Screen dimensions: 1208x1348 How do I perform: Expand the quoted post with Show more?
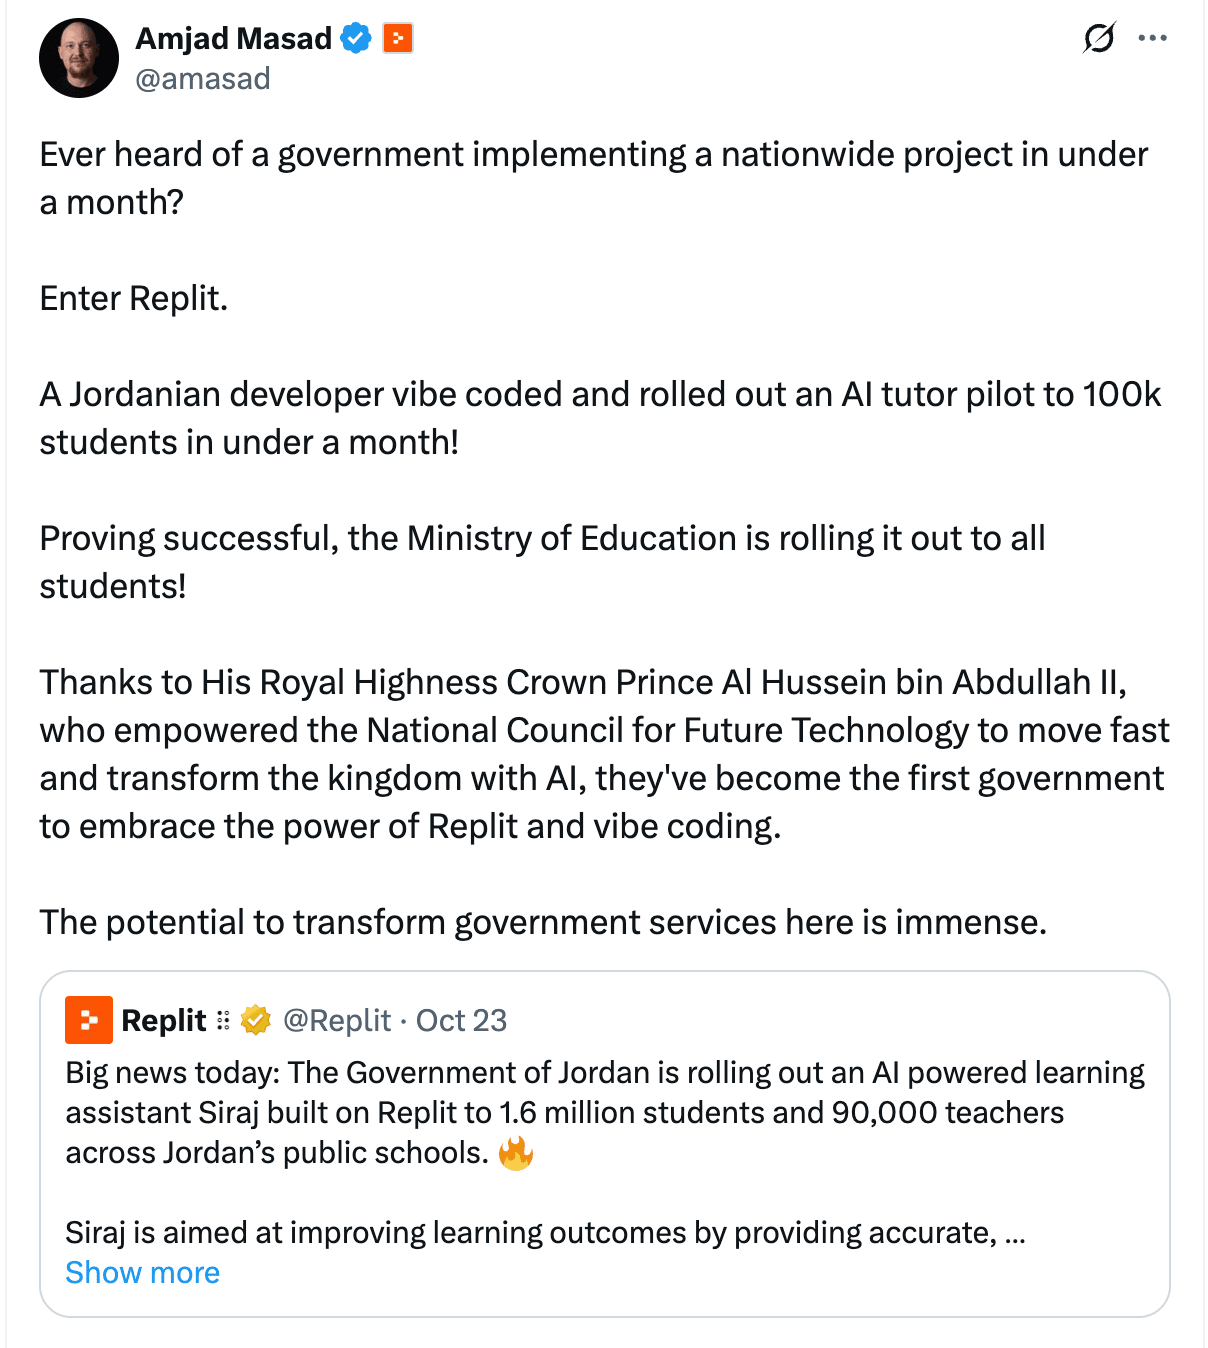click(x=143, y=1272)
